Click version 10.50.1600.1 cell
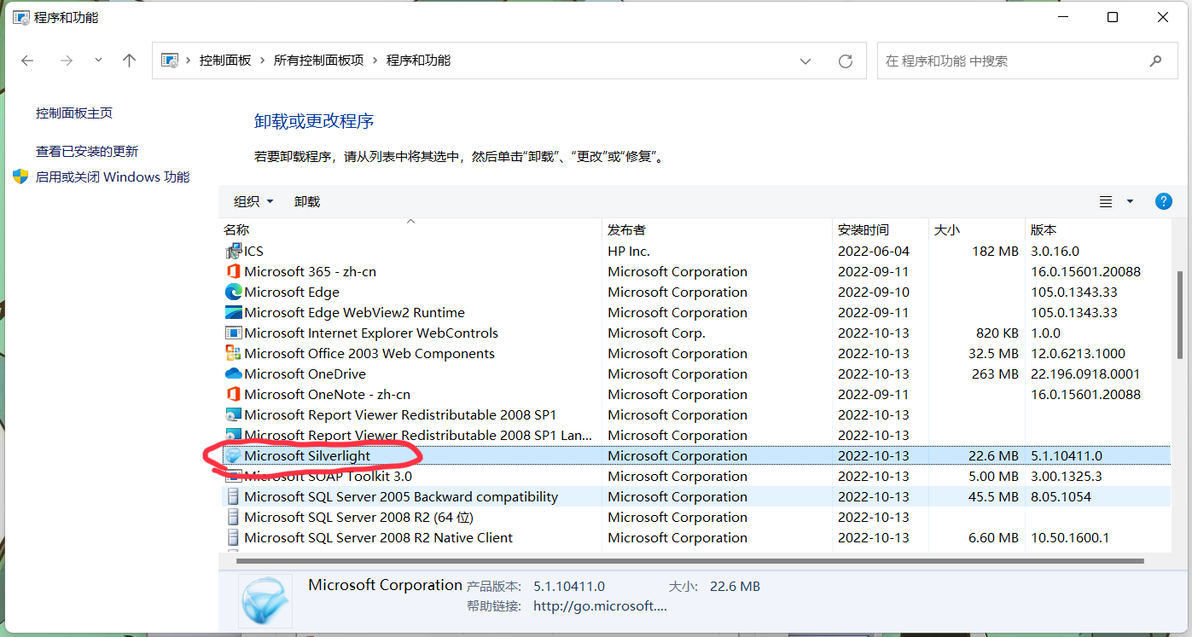This screenshot has width=1192, height=637. pyautogui.click(x=1070, y=537)
